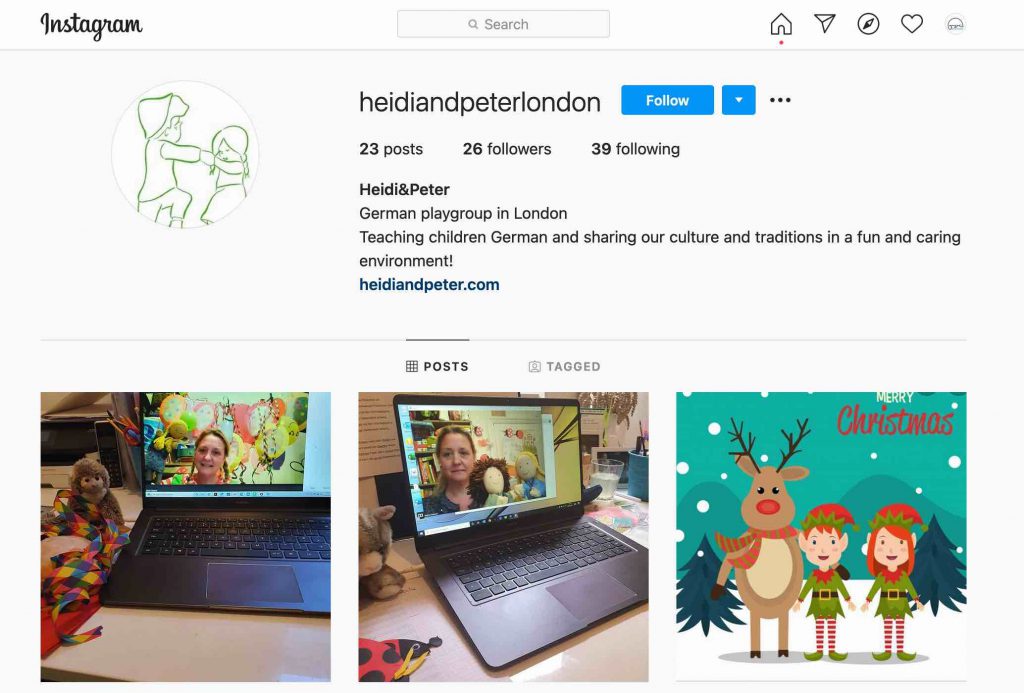View the 39 following list
This screenshot has height=693, width=1024.
coord(635,149)
